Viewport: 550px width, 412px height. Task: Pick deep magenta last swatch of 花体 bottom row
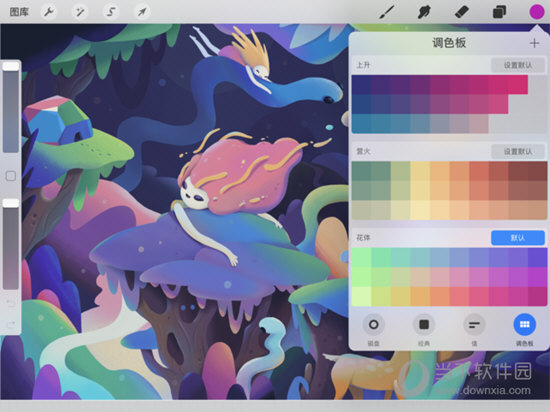point(537,296)
